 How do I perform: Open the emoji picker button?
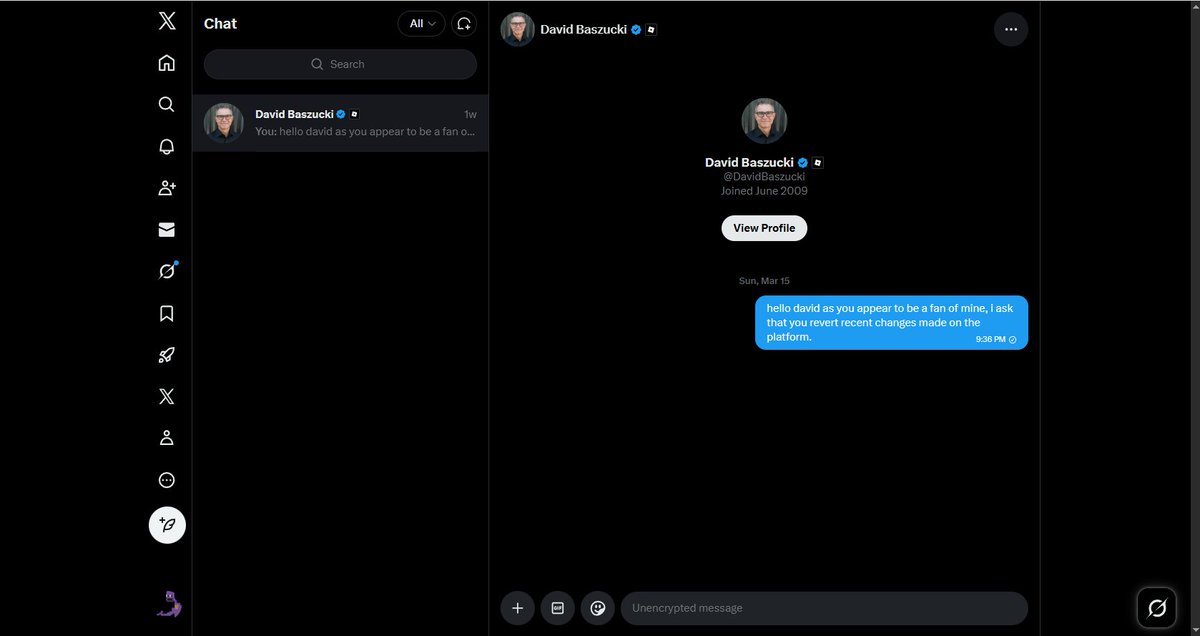pos(597,608)
